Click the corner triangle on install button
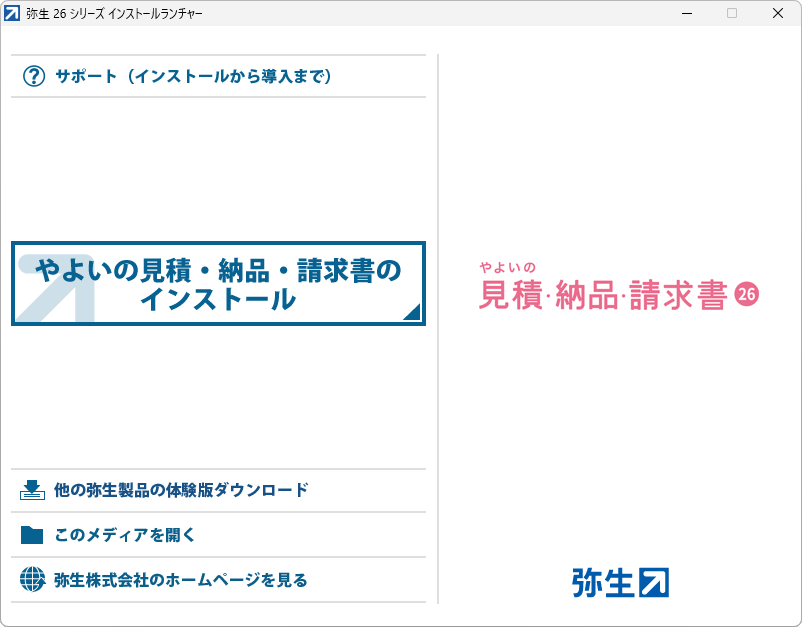The width and height of the screenshot is (802, 627). [x=411, y=312]
